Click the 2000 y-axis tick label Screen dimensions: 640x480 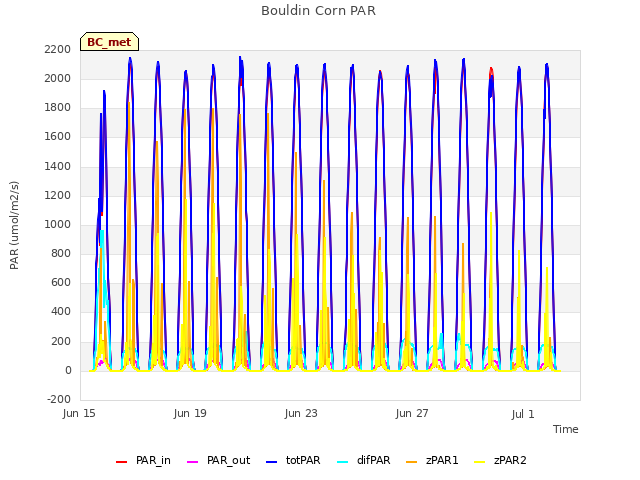[x=58, y=78]
